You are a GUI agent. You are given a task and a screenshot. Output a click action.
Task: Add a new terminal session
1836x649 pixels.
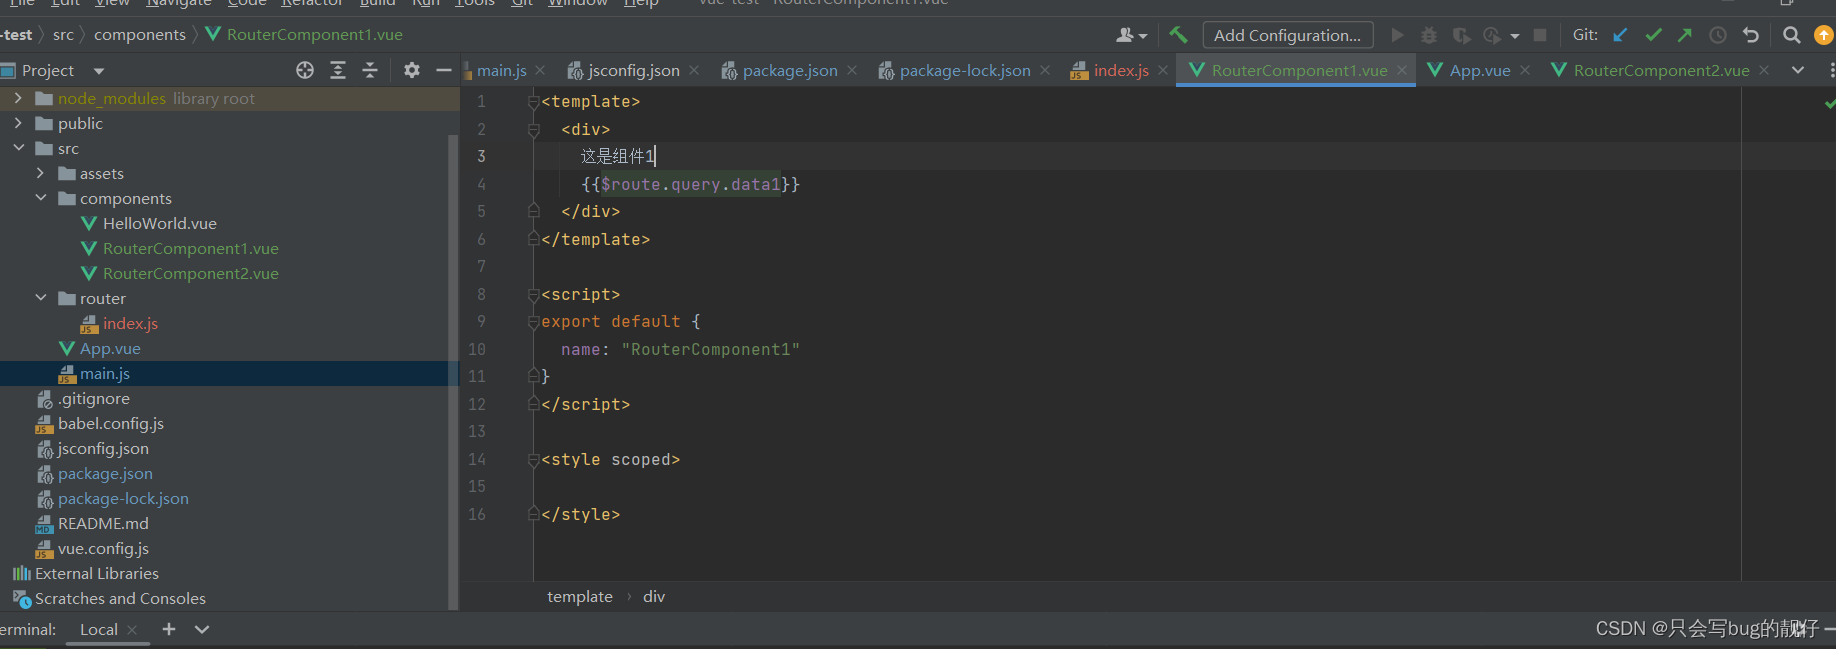[169, 629]
